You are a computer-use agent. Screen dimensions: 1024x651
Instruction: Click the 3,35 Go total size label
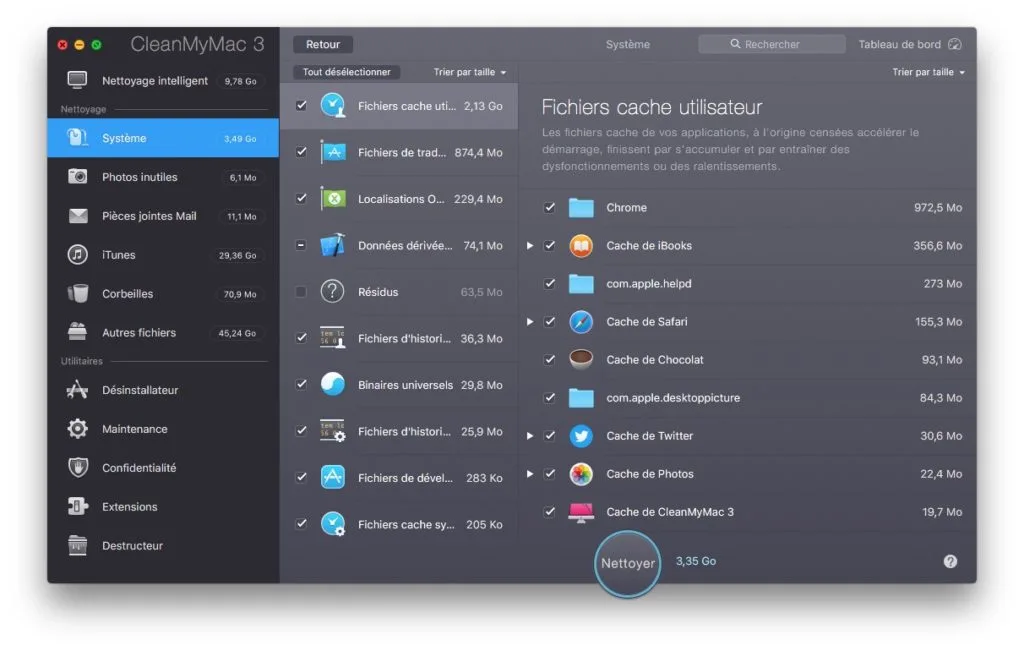[696, 561]
